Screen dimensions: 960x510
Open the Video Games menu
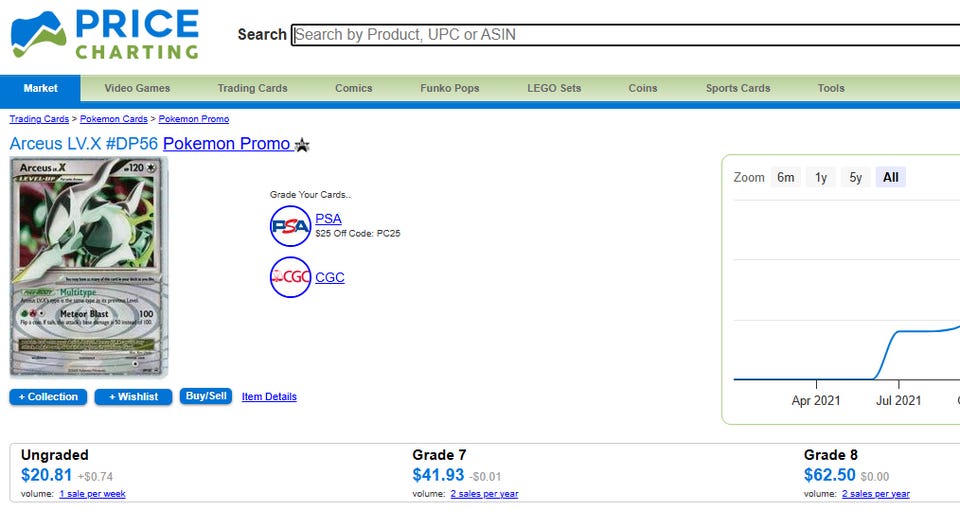137,88
